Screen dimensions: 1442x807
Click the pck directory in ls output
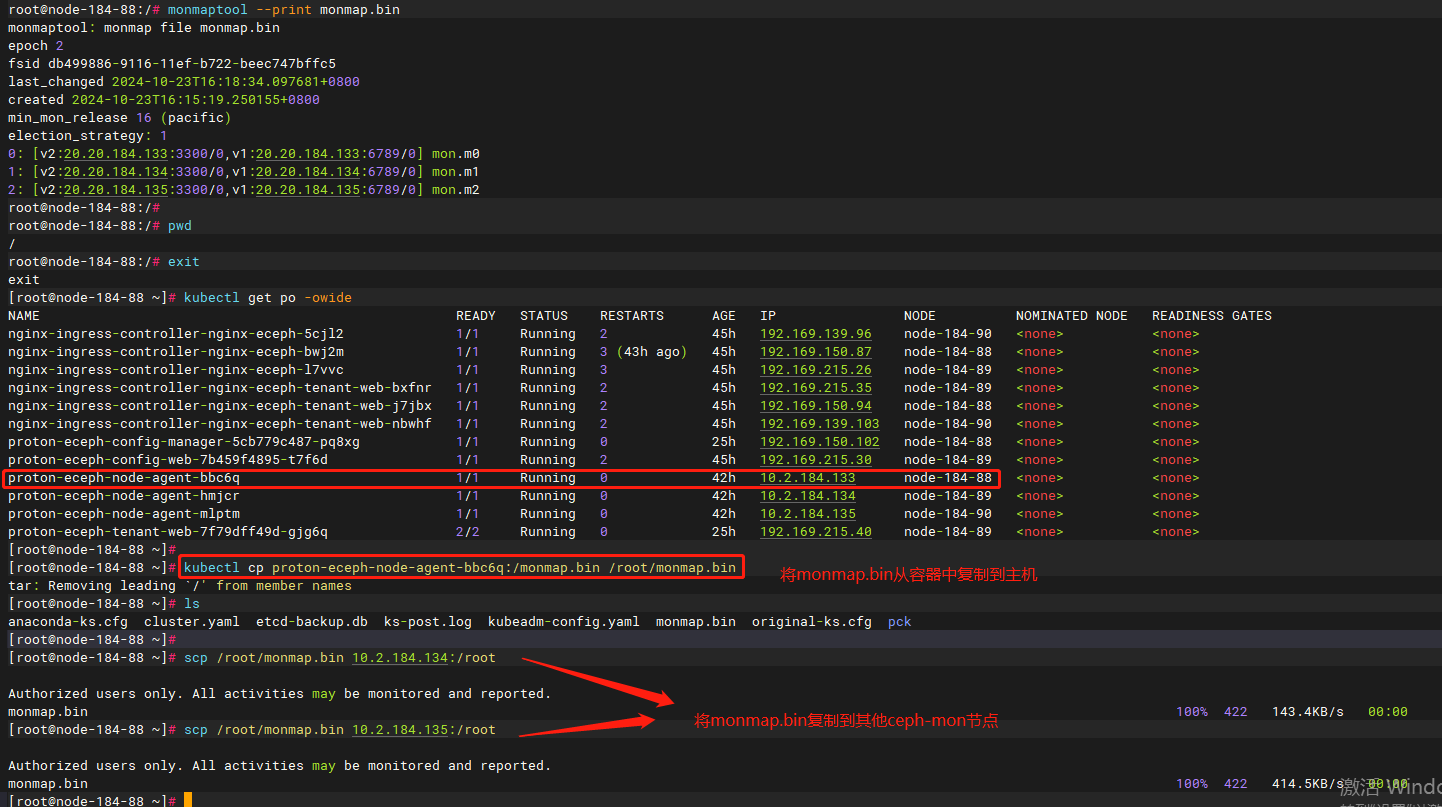pos(900,622)
